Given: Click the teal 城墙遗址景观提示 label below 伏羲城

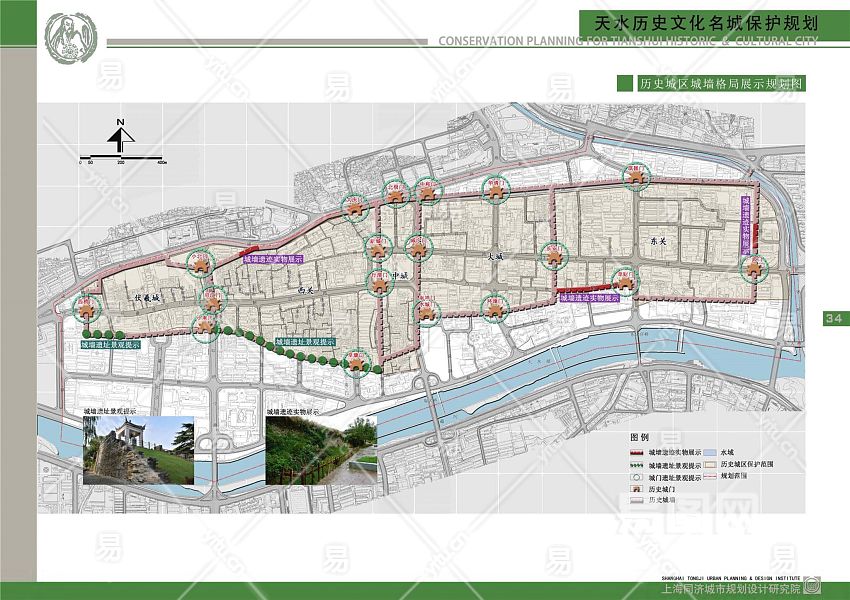Looking at the screenshot, I should (111, 344).
